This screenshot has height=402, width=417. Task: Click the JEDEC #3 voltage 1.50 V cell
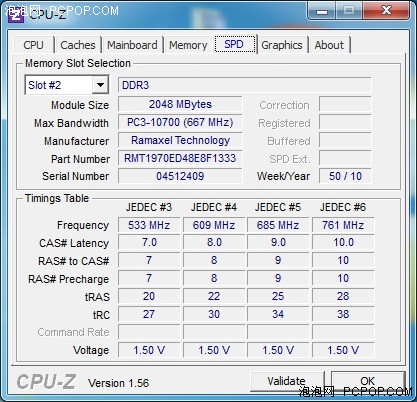pyautogui.click(x=149, y=350)
